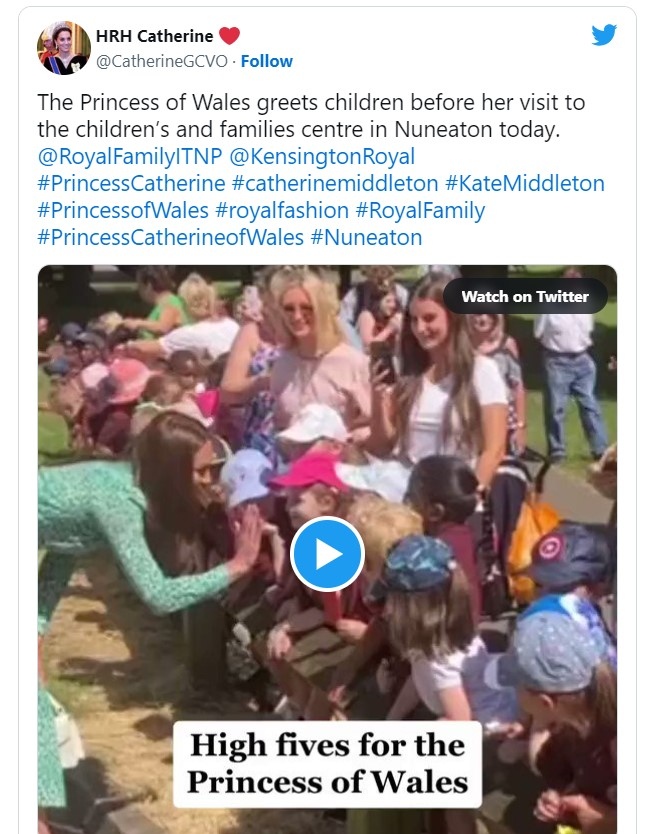Click the red heart emoji beside name

pos(230,36)
